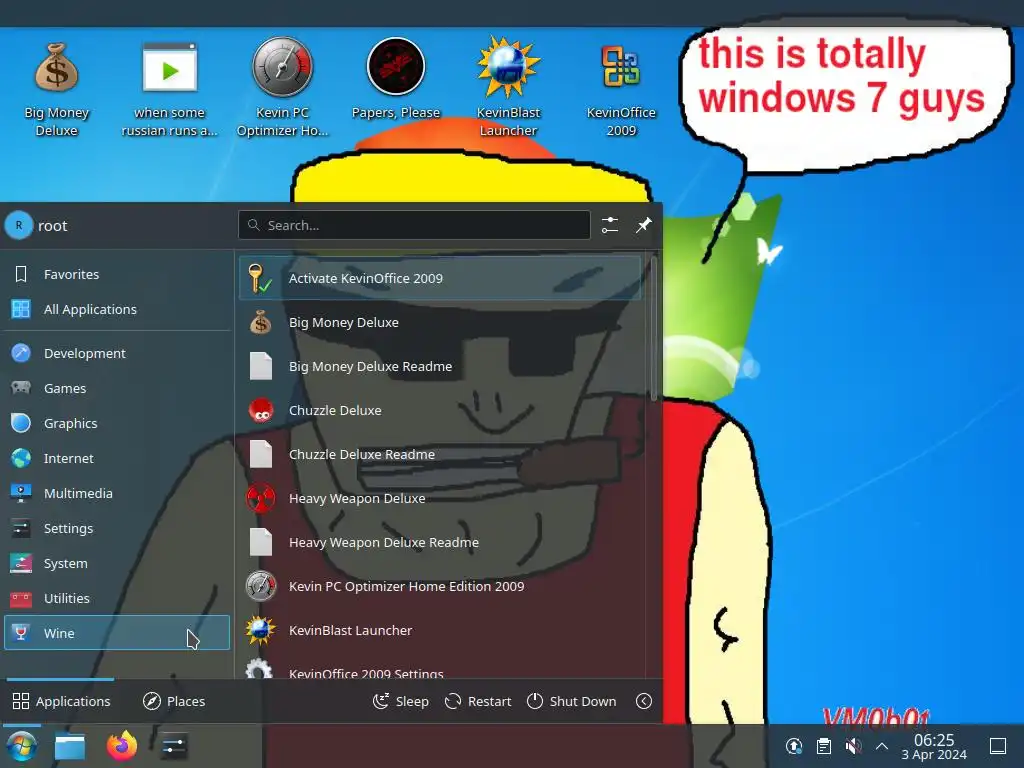1024x768 pixels.
Task: Open Heavy Weapon Deluxe Readme
Action: tap(440, 543)
